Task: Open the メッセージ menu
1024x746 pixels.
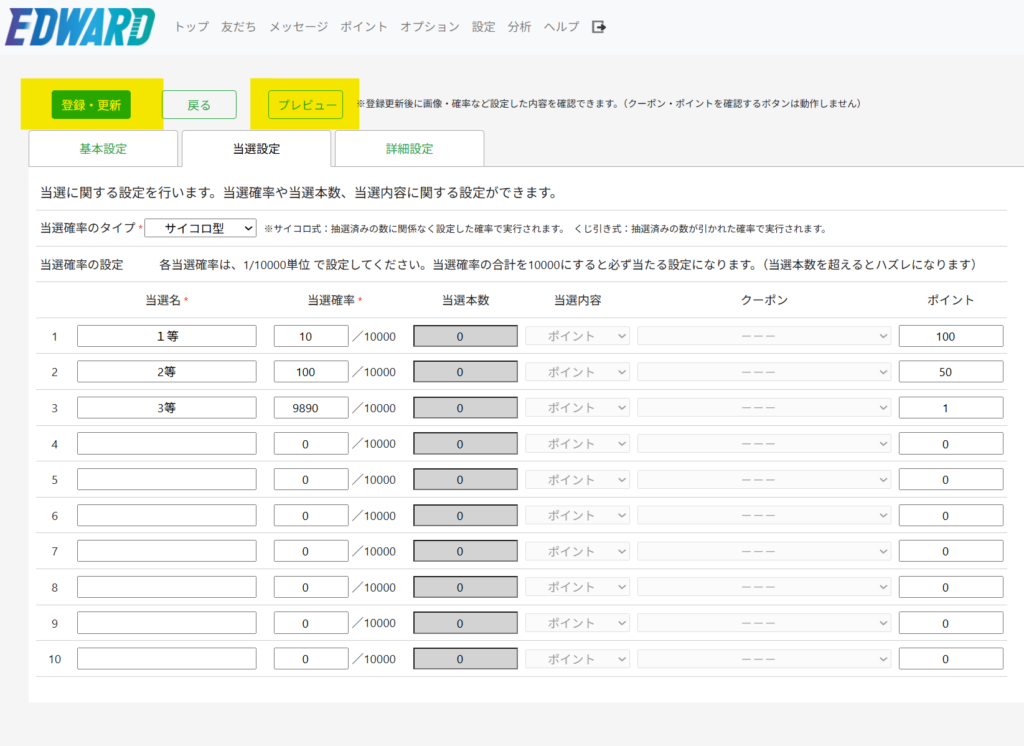Action: [298, 27]
